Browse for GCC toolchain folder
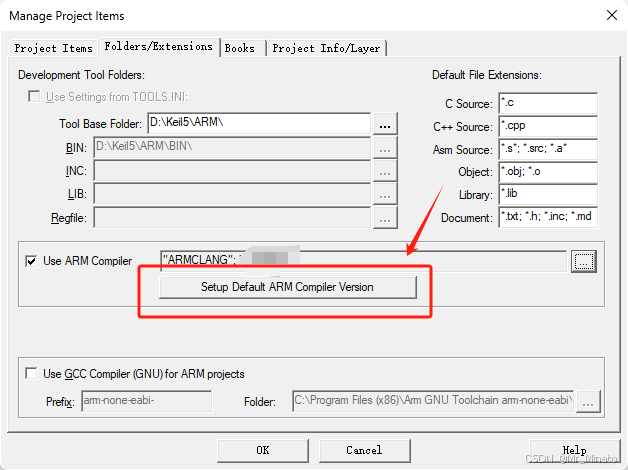Viewport: 628px width, 470px height. (x=588, y=401)
